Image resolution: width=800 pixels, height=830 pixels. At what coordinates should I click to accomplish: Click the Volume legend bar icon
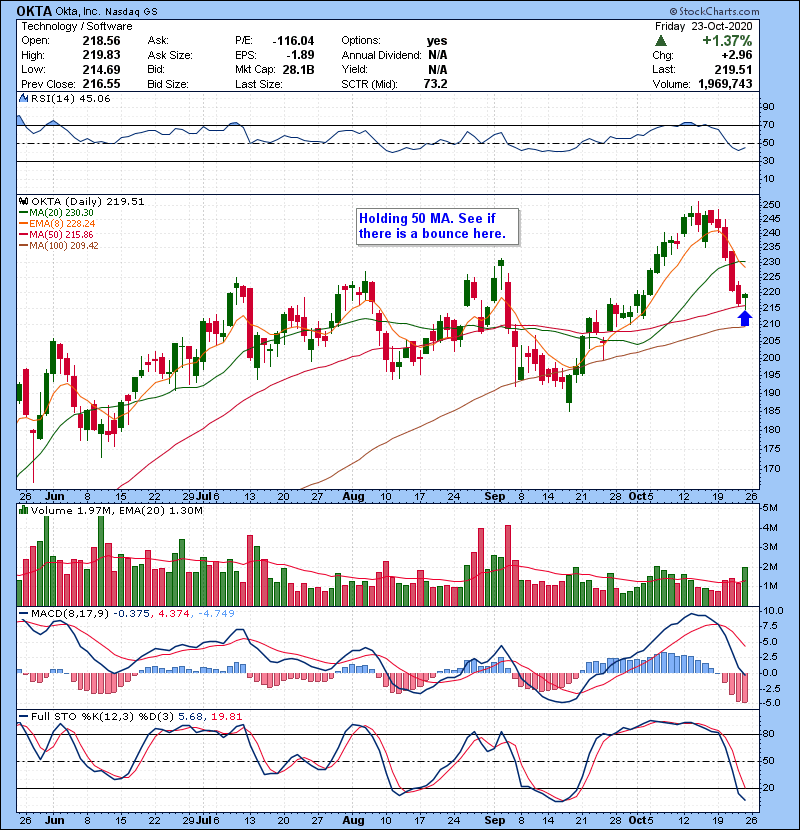pyautogui.click(x=23, y=511)
